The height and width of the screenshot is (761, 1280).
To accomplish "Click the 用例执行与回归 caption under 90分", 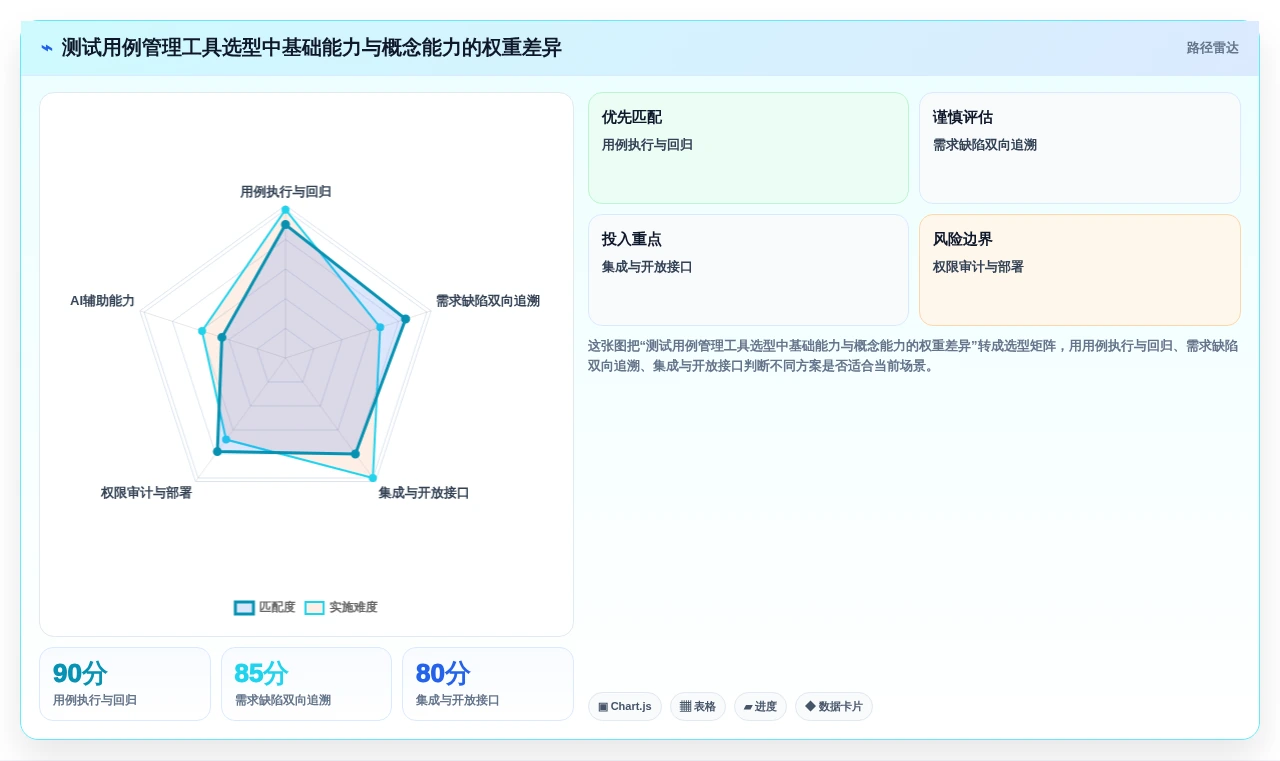I will pyautogui.click(x=95, y=700).
